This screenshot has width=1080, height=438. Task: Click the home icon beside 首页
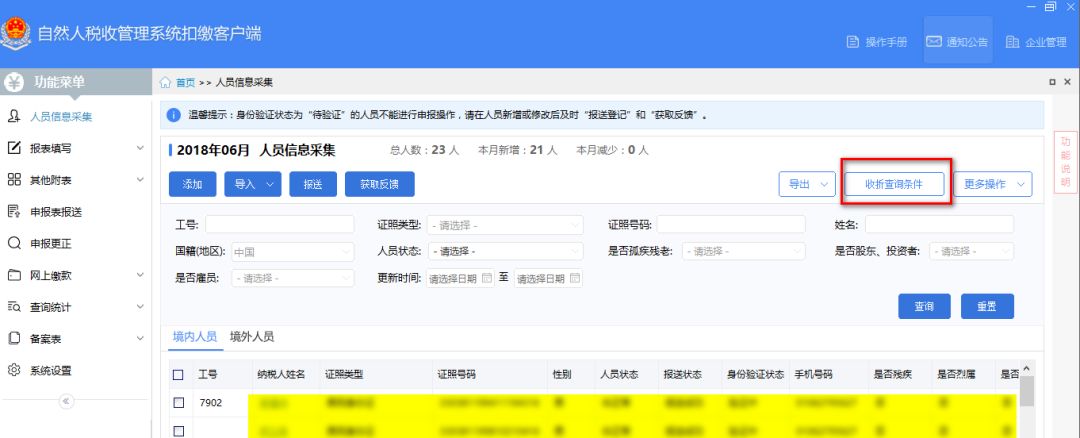[x=165, y=83]
